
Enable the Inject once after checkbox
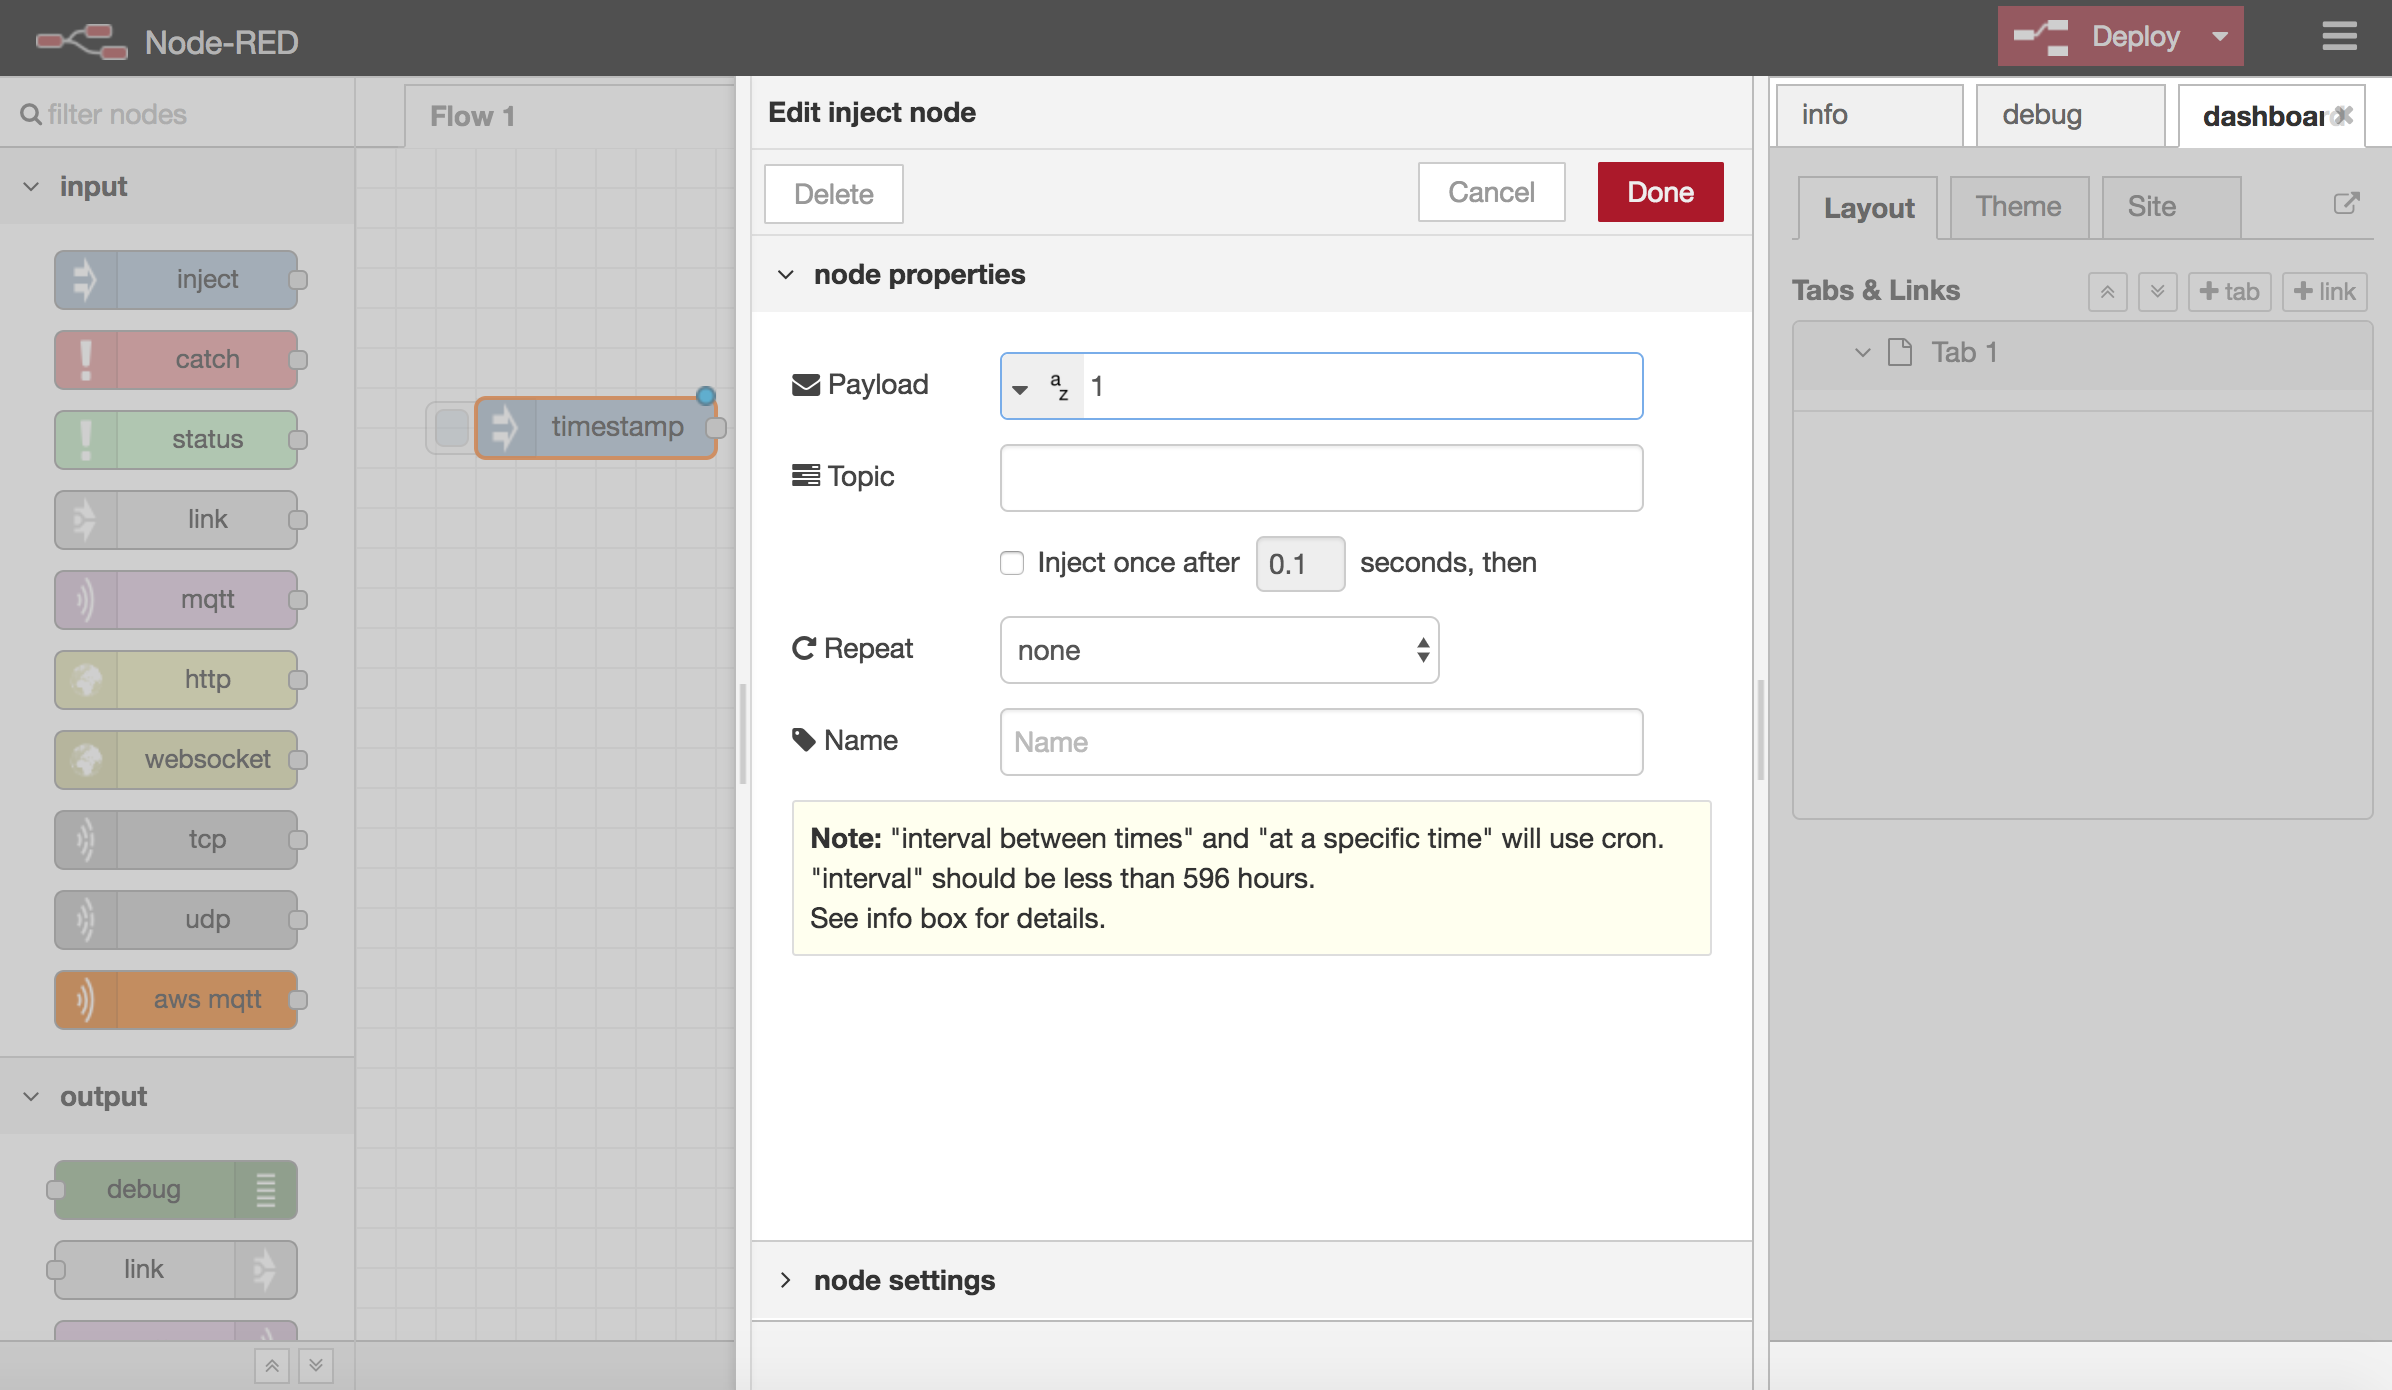tap(1012, 563)
